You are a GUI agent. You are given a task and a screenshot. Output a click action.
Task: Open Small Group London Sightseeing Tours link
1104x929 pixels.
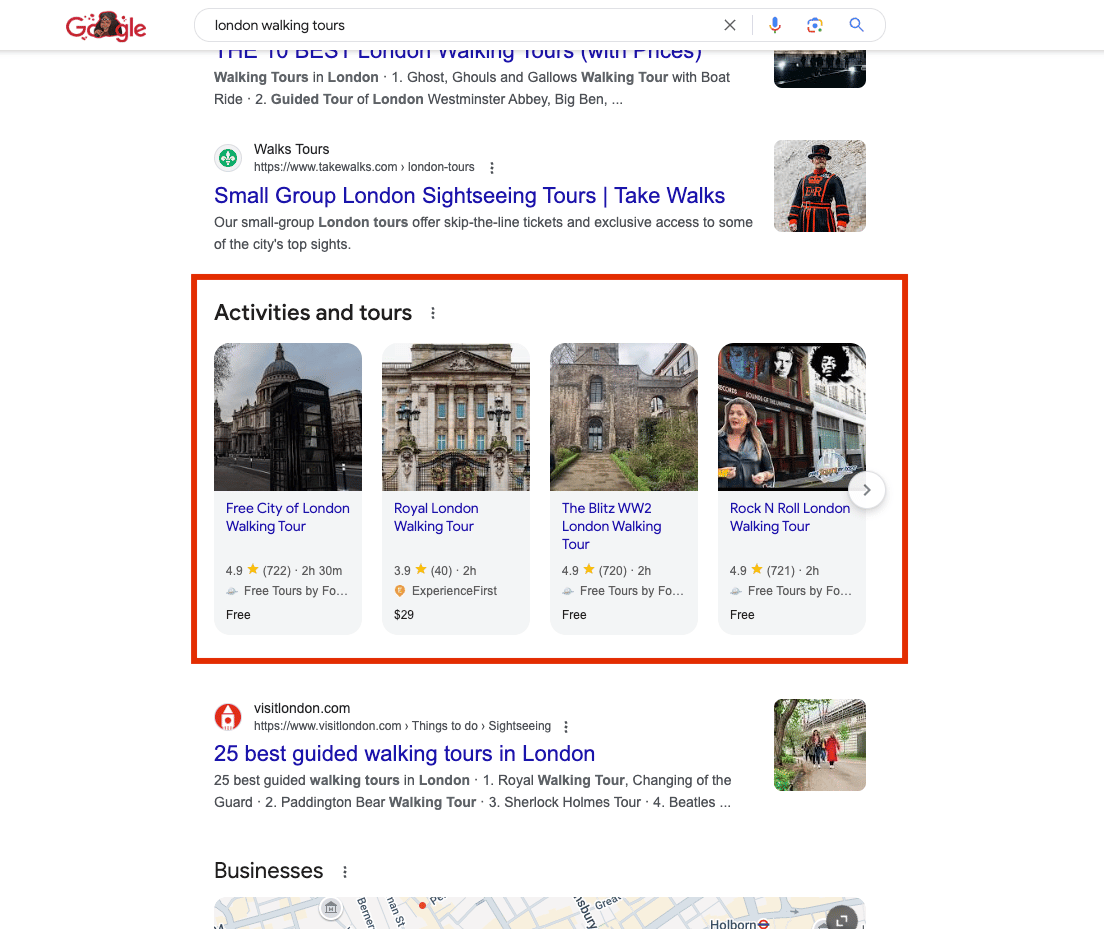tap(470, 195)
